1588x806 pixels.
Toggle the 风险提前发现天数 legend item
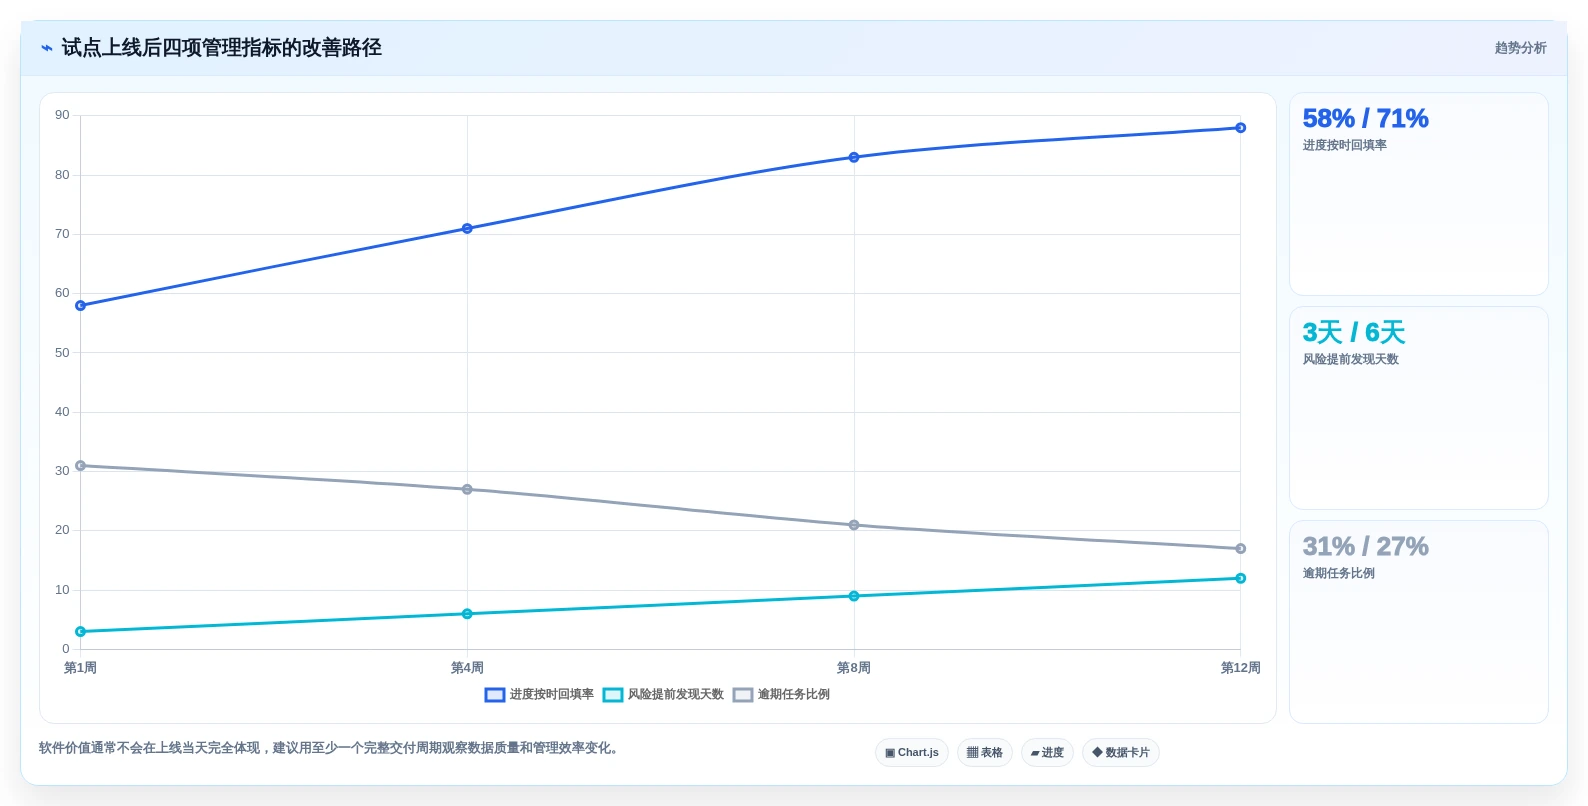point(663,694)
